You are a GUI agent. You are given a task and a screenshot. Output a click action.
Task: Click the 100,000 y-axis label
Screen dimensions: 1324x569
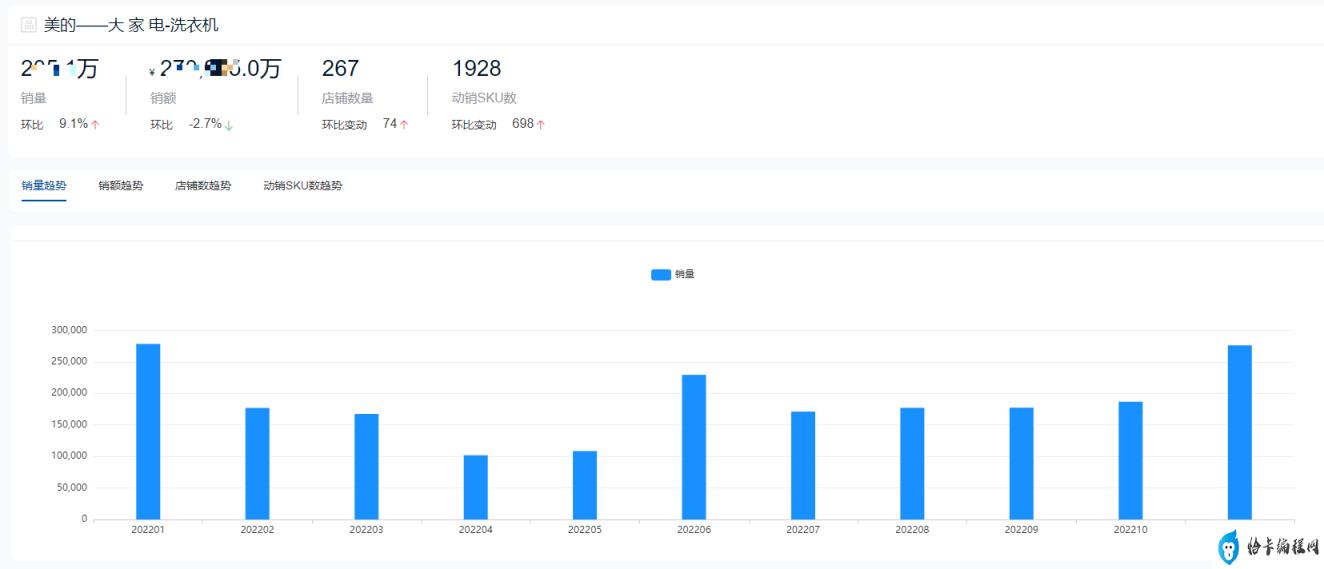pyautogui.click(x=69, y=456)
